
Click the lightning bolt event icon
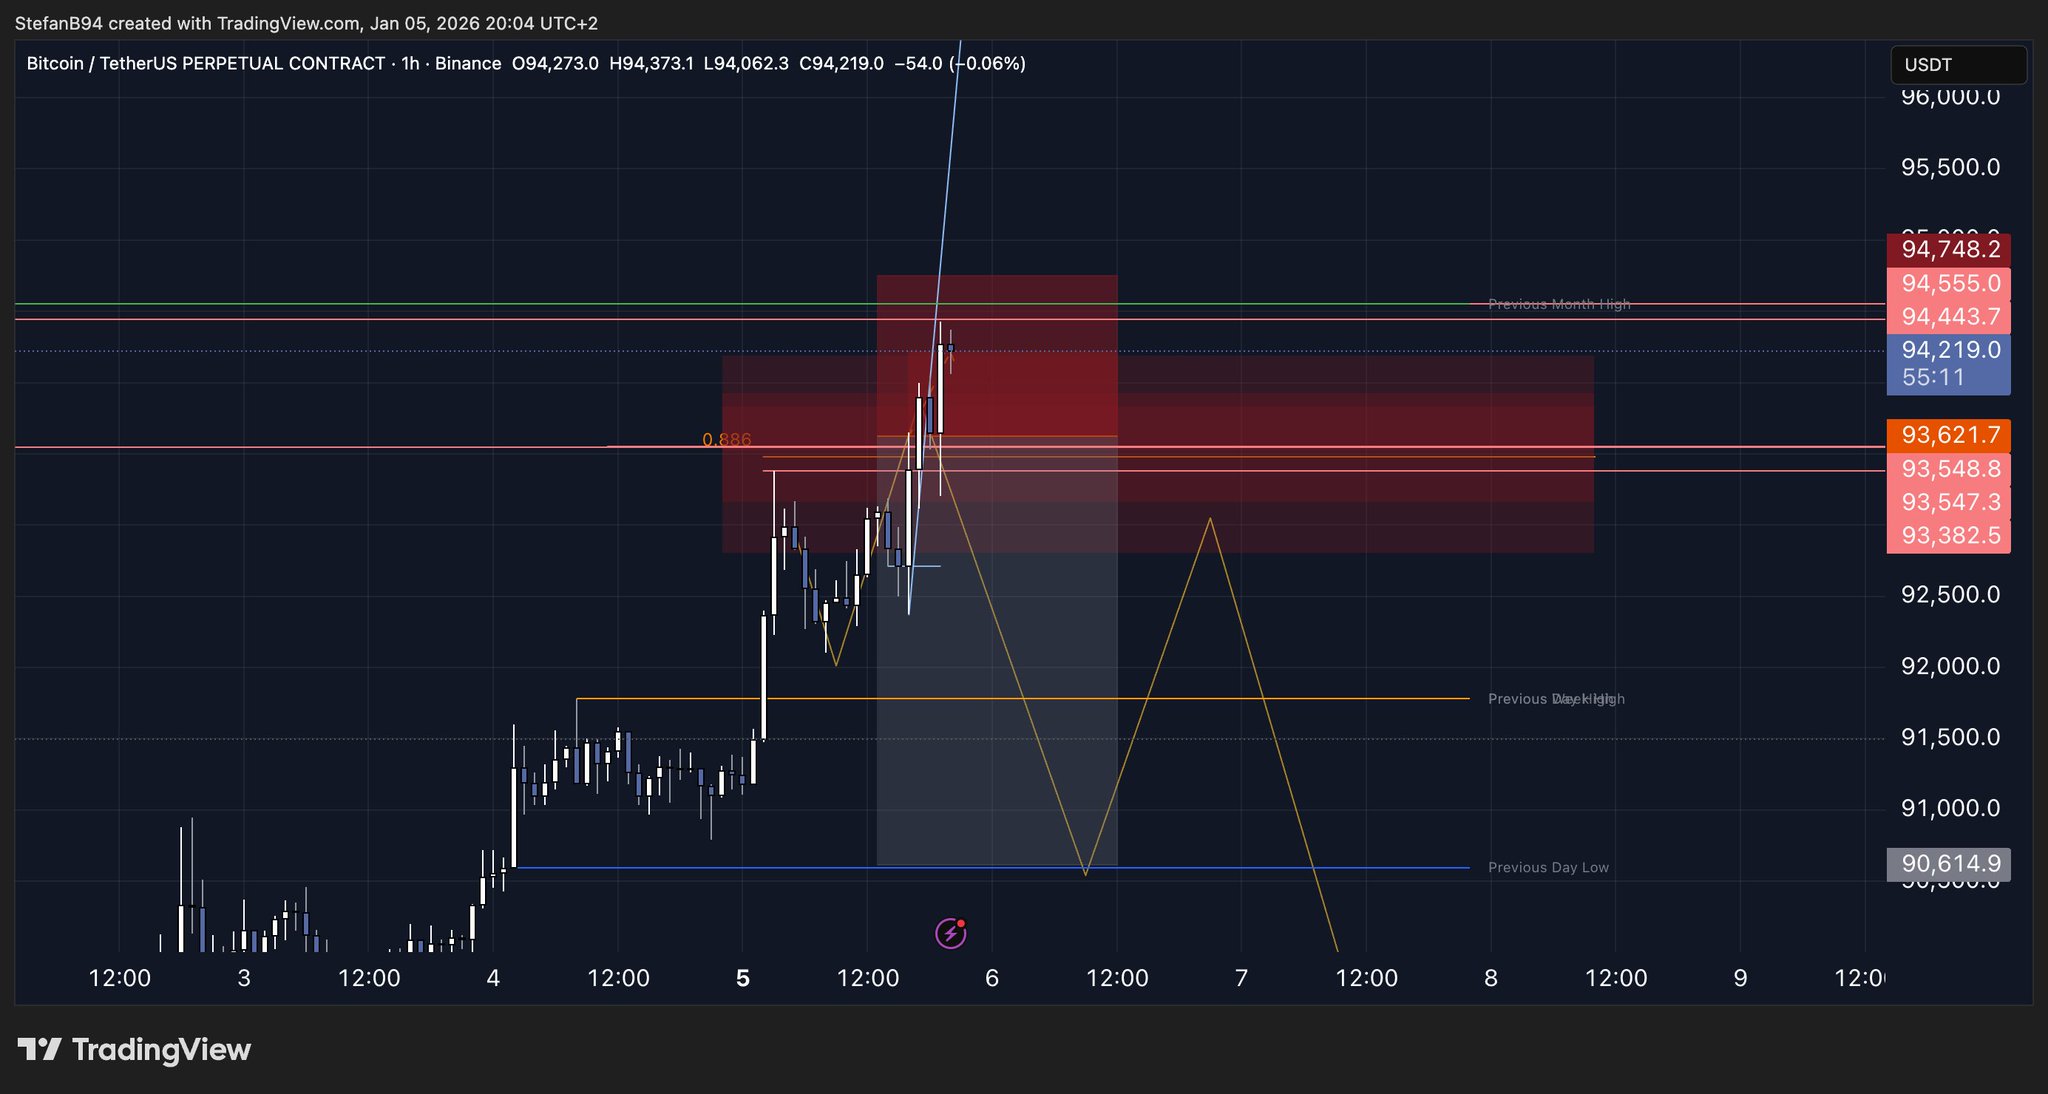(950, 934)
